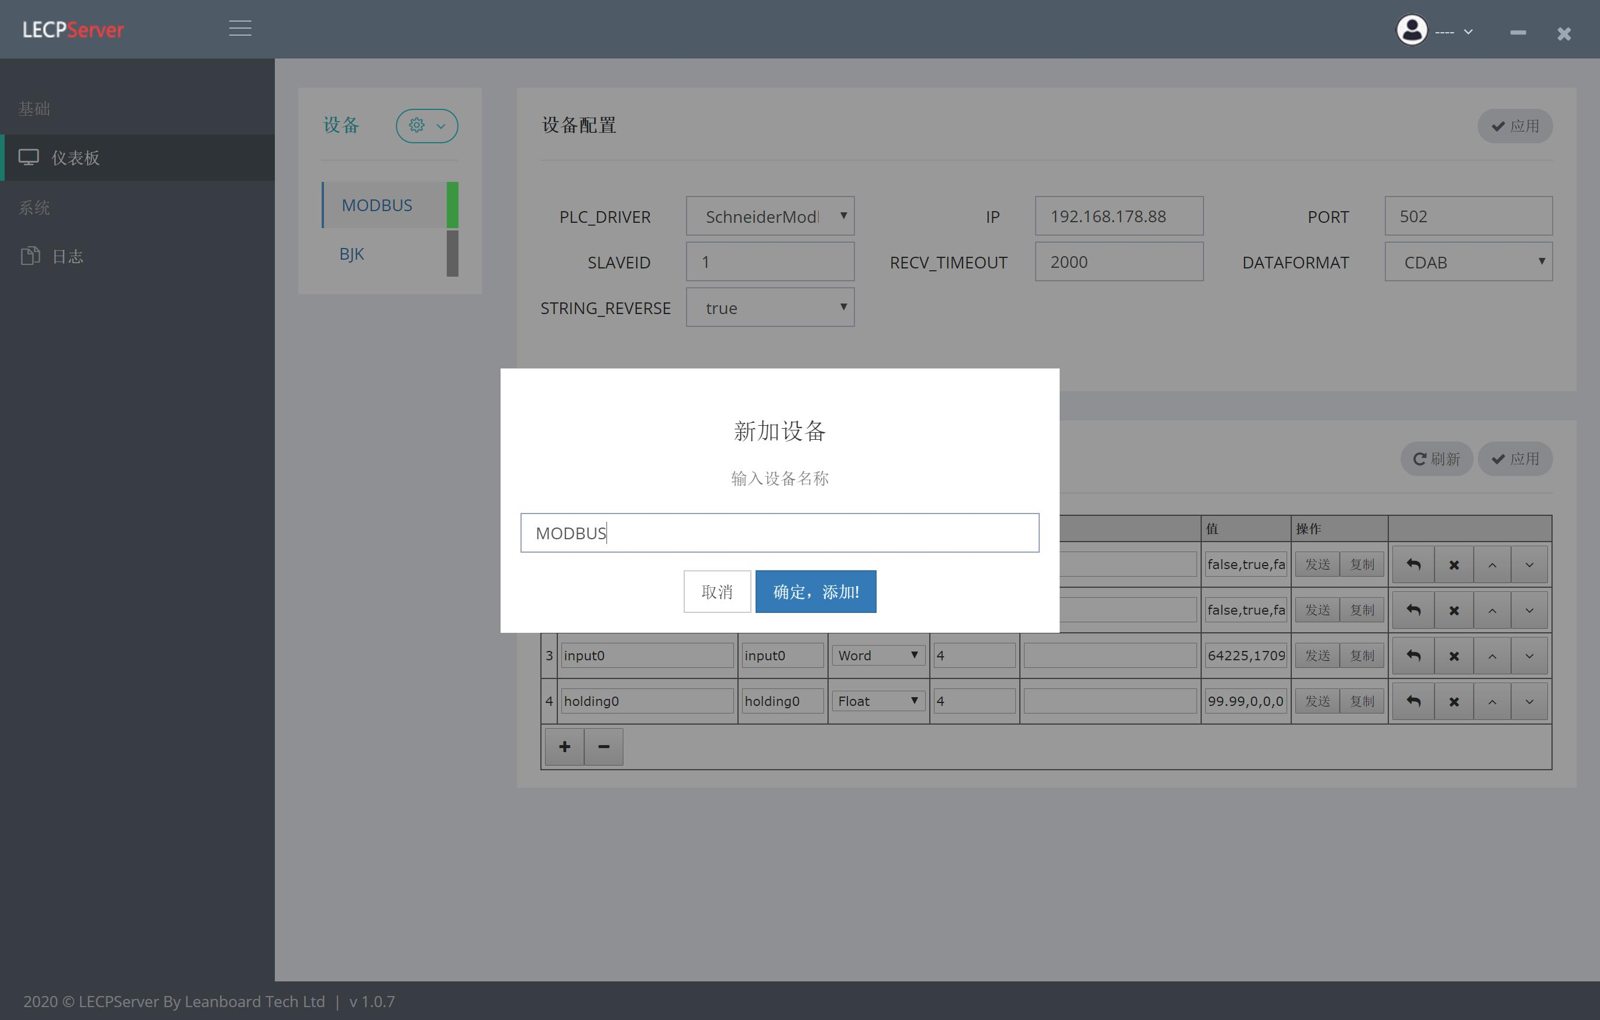Screen dimensions: 1600x1020
Task: Click the LECPServer logo
Action: 73,30
